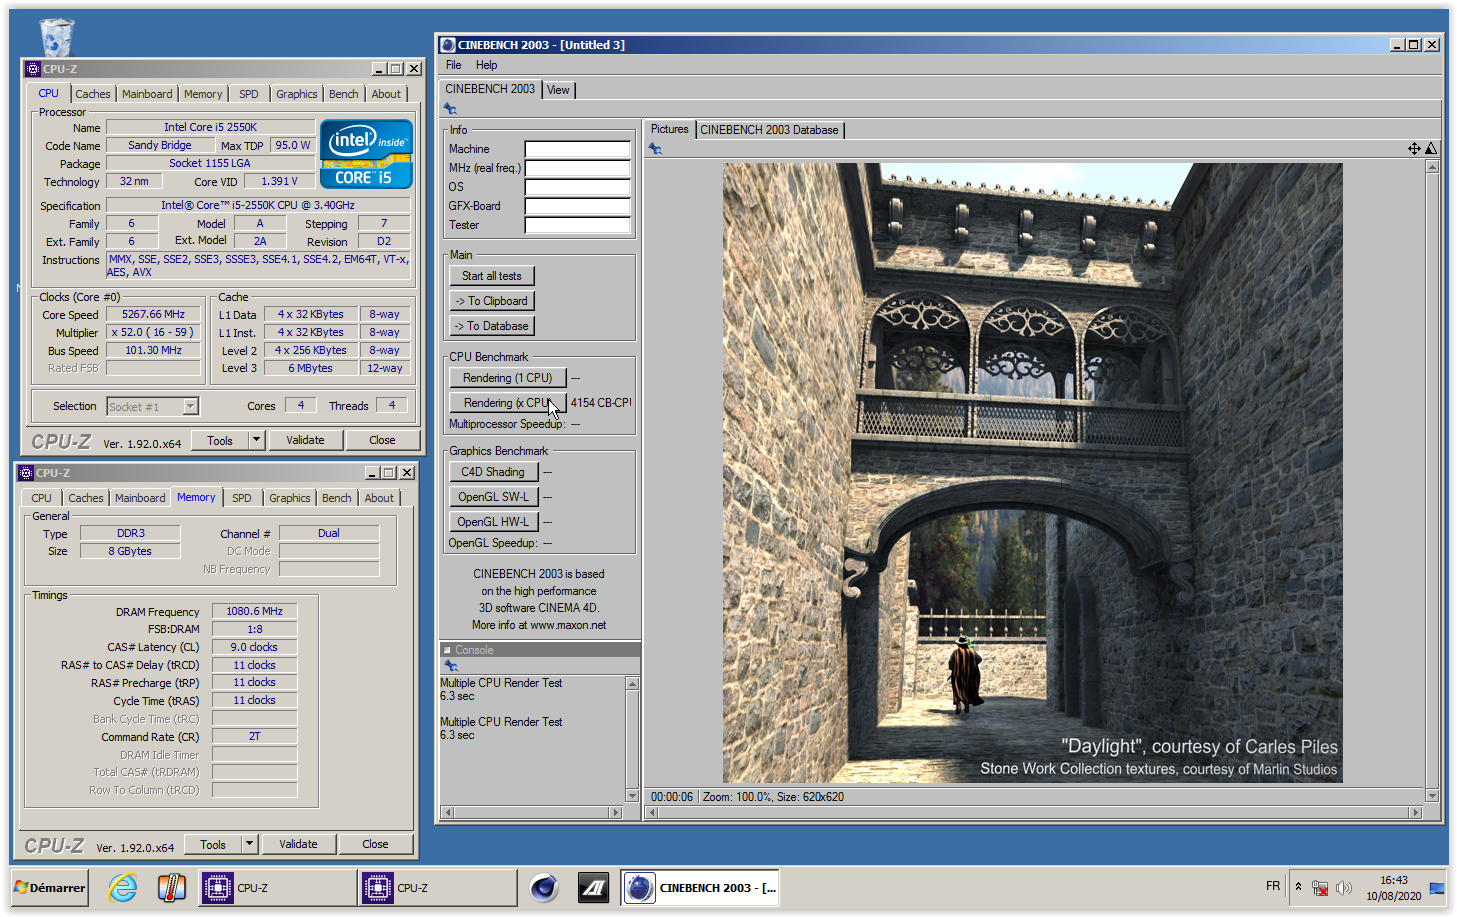Click the GFX-Board input field
1457x917 pixels.
[578, 206]
